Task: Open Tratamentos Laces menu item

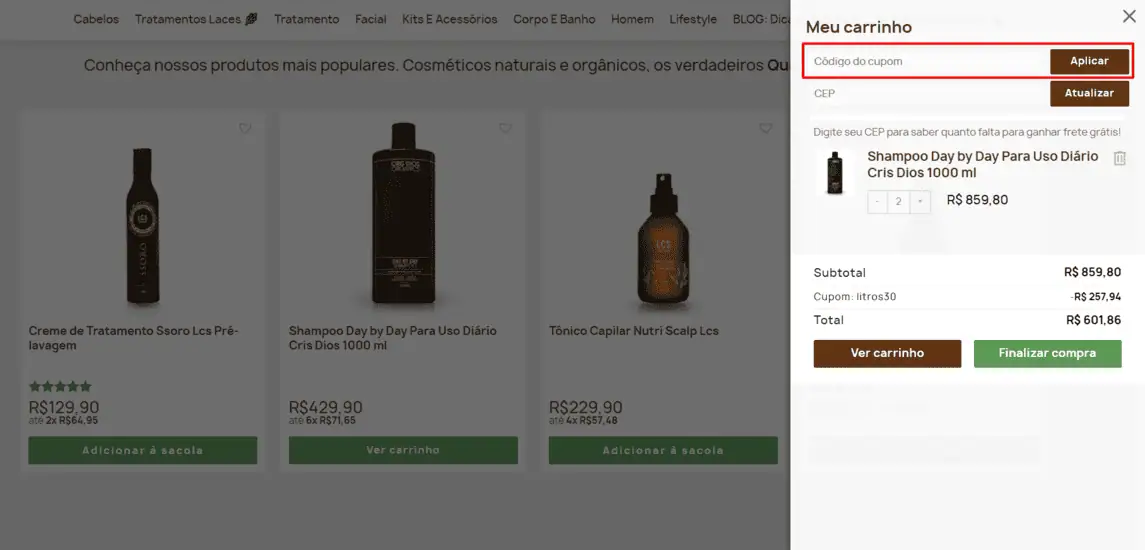Action: (196, 20)
